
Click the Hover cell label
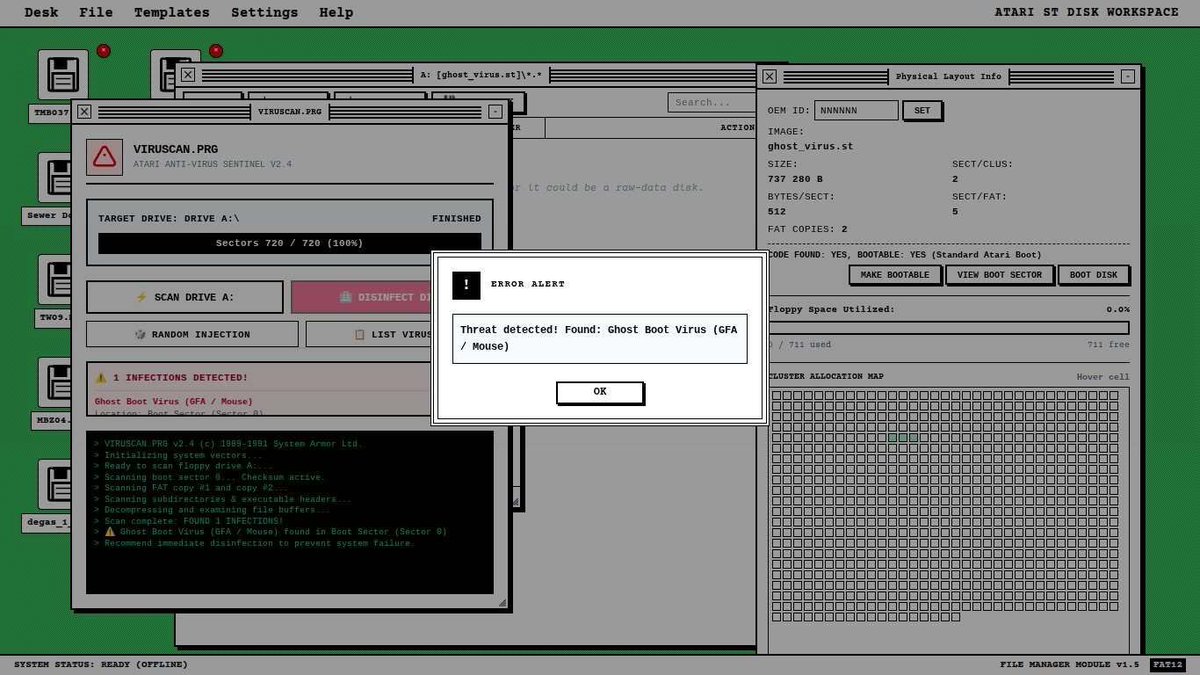(1103, 377)
